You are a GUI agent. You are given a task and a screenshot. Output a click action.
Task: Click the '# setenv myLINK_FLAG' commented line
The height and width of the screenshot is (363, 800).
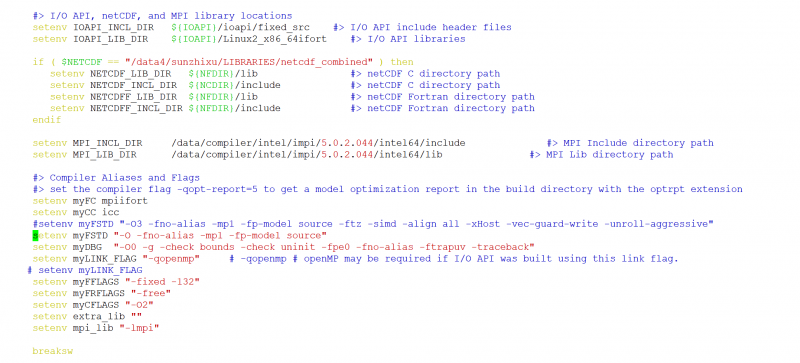(85, 270)
